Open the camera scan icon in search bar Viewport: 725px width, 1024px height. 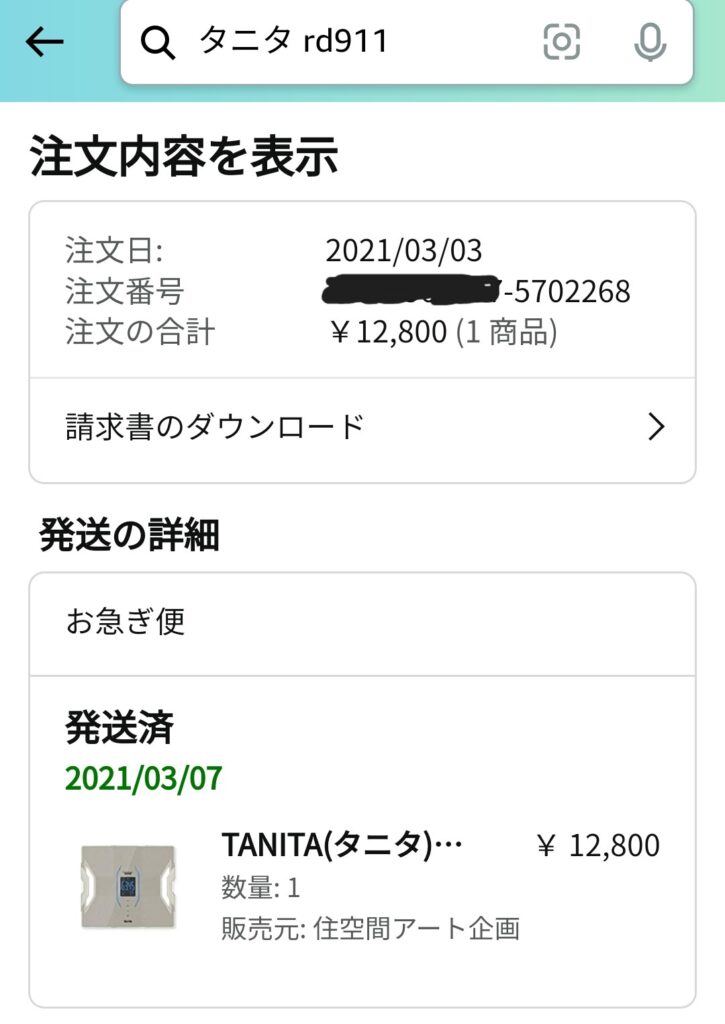561,42
